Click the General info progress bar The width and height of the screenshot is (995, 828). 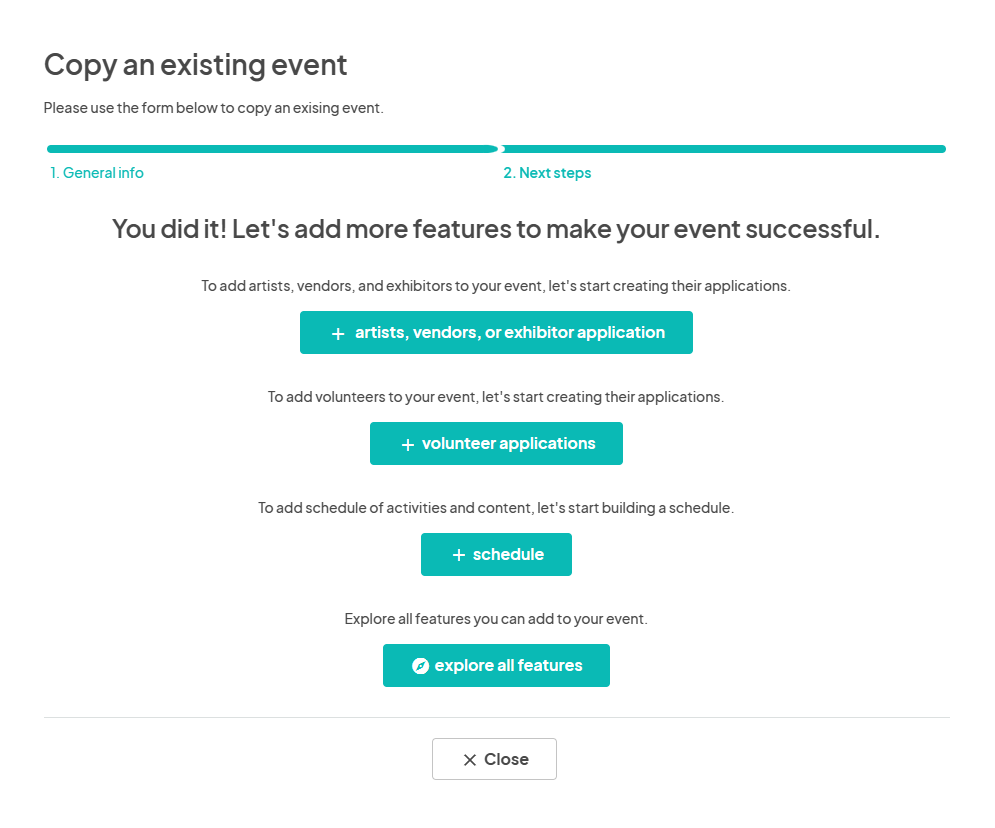[x=272, y=148]
